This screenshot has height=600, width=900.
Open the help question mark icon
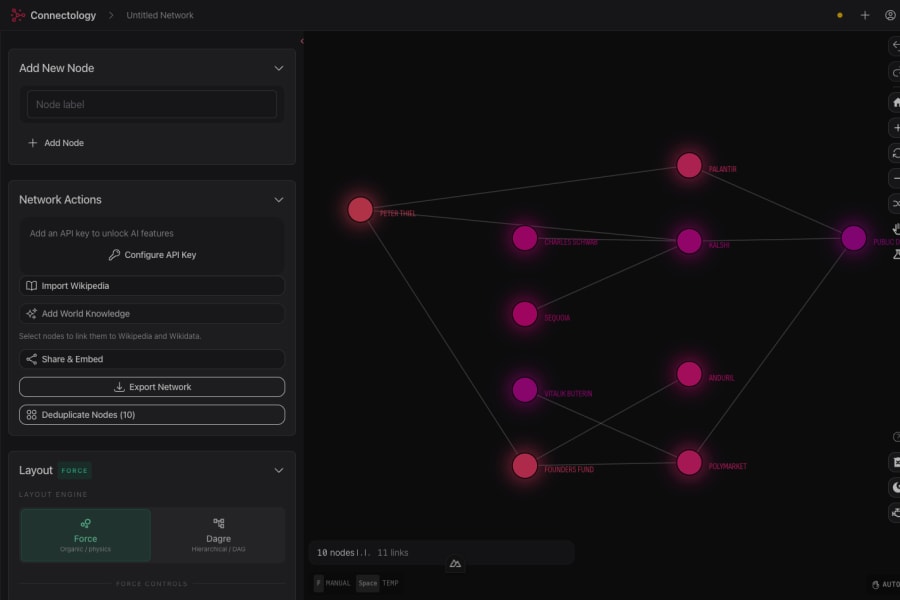(x=896, y=437)
